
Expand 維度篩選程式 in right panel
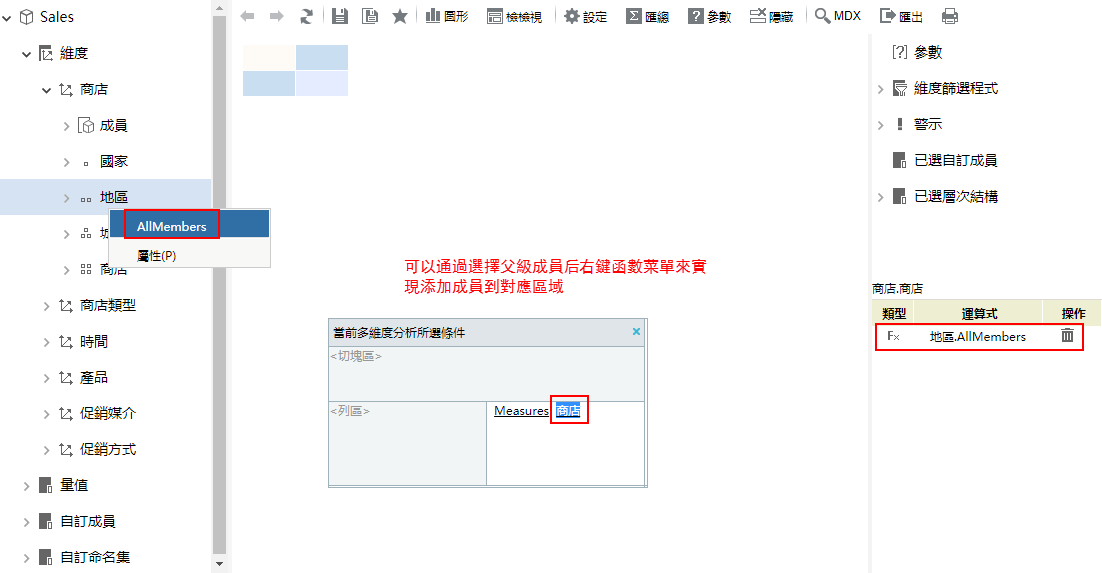[x=881, y=89]
